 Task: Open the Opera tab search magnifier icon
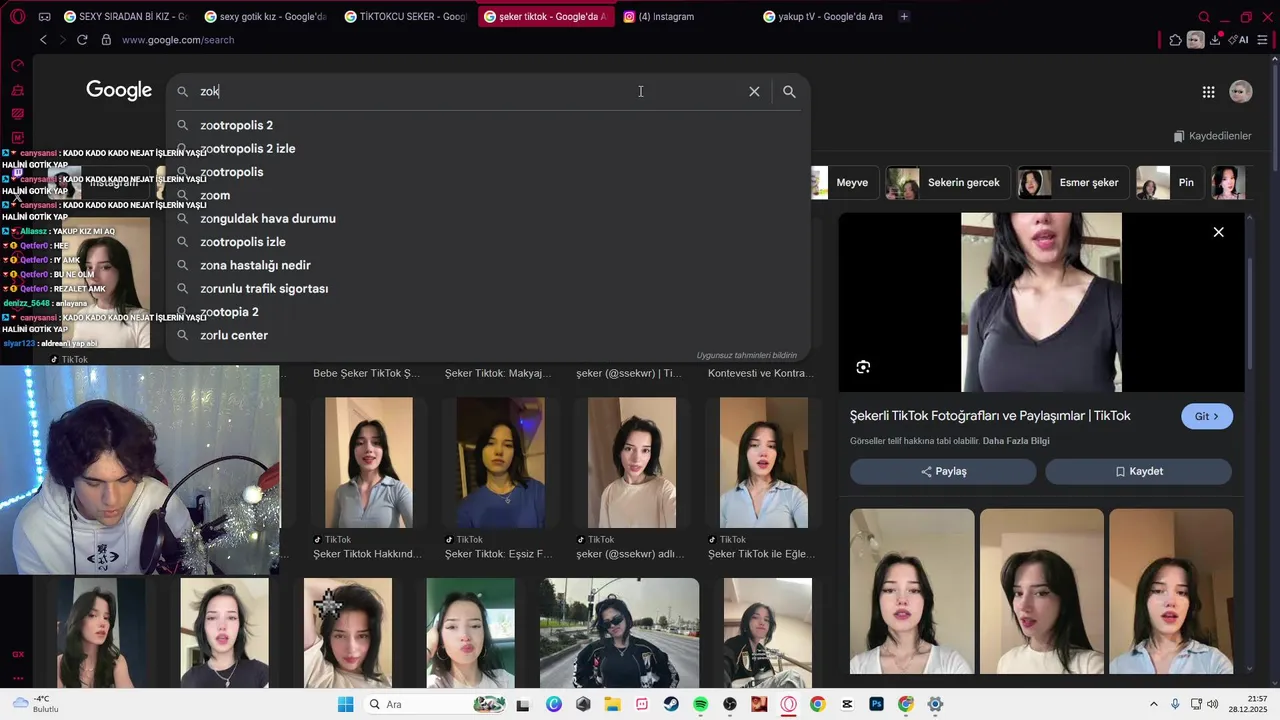point(1204,17)
